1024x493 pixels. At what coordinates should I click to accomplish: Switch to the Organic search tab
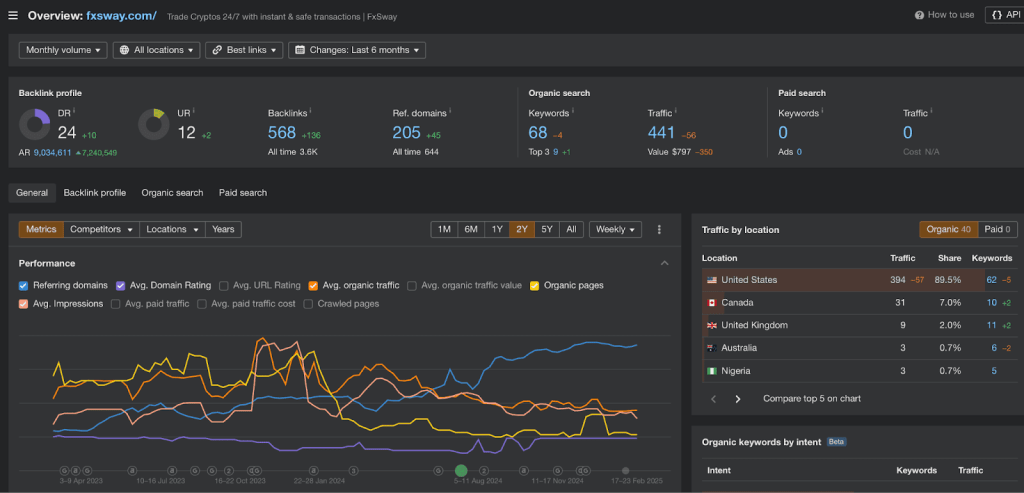[x=172, y=193]
